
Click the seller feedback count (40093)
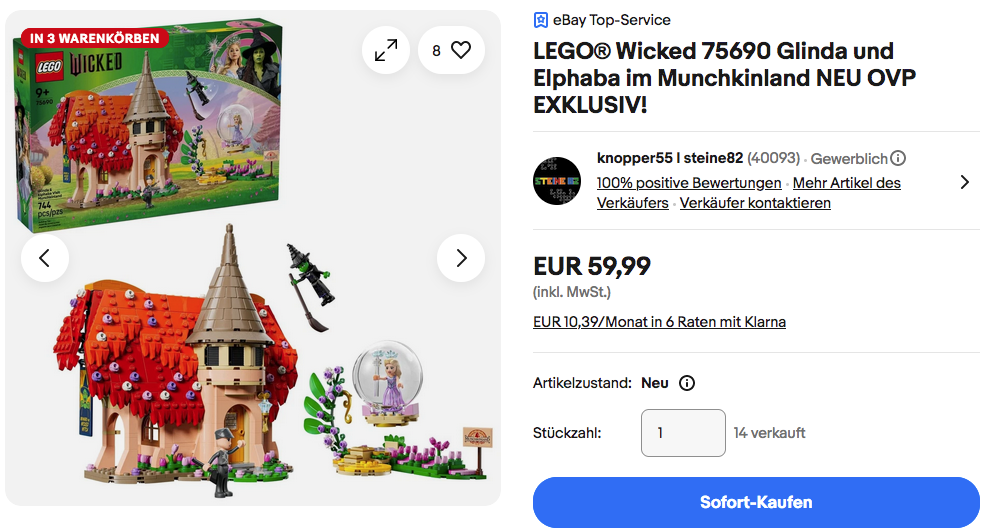pos(773,158)
